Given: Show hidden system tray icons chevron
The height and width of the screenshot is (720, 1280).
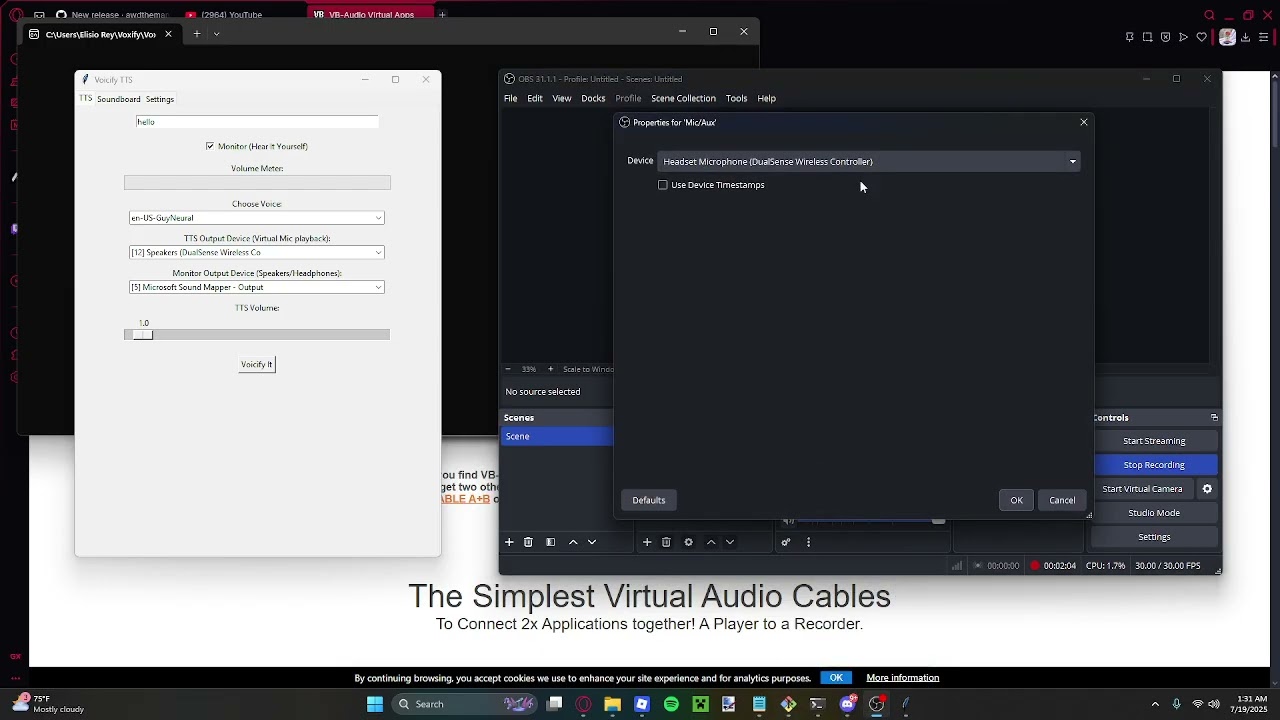Looking at the screenshot, I should click(x=1155, y=704).
